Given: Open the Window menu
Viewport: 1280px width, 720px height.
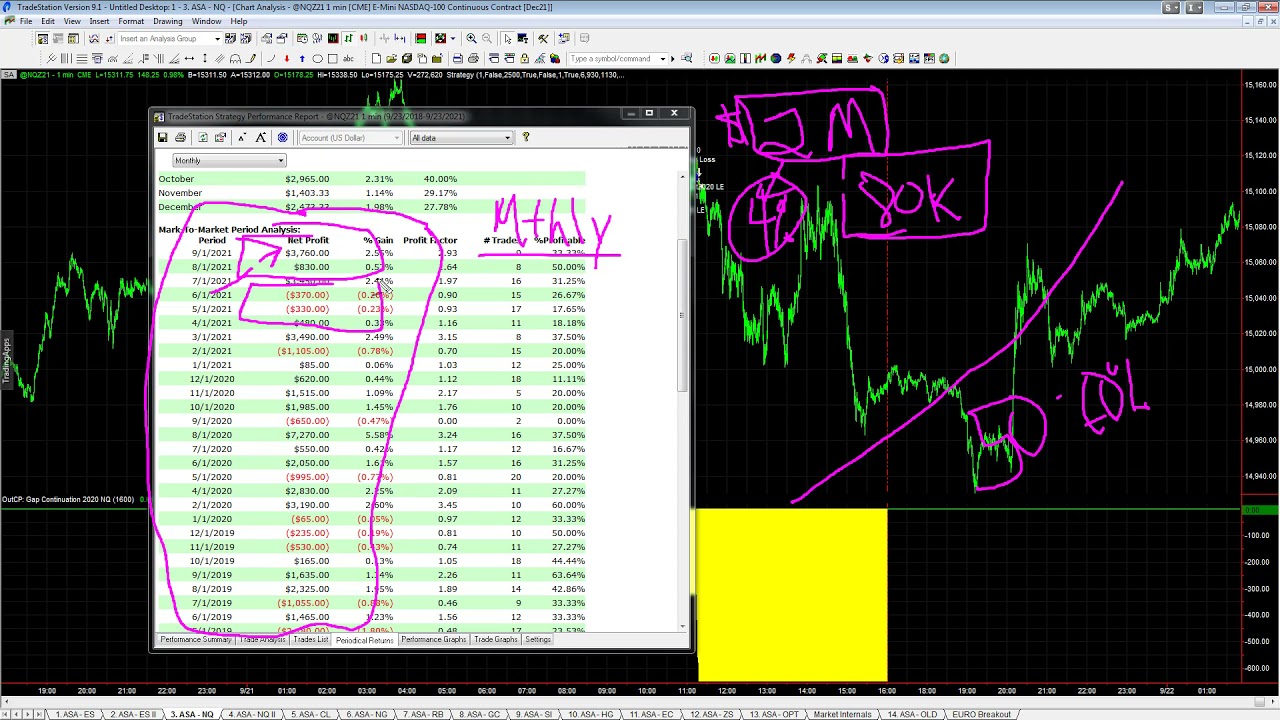Looking at the screenshot, I should (x=206, y=21).
